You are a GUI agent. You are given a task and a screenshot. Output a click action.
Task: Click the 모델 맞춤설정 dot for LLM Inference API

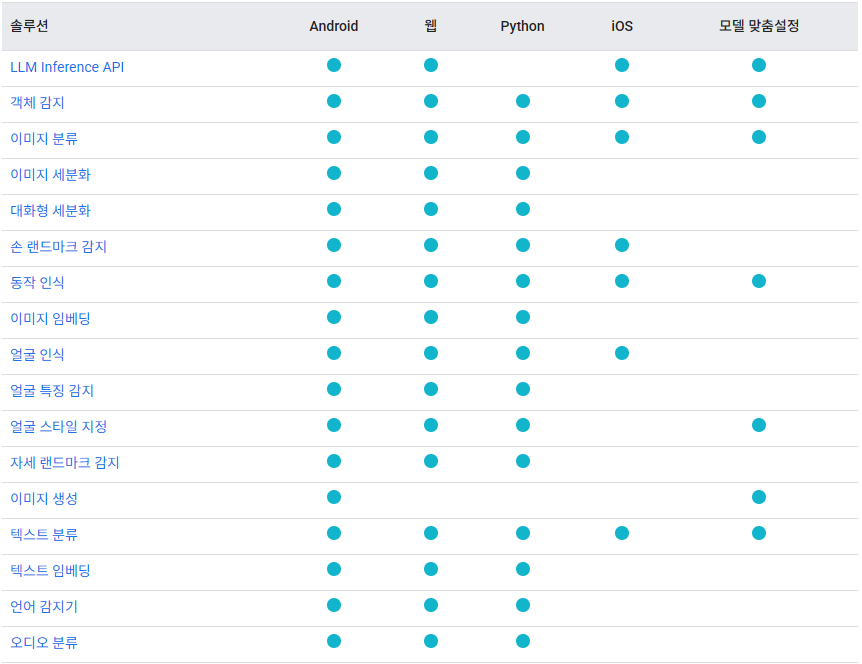click(759, 65)
